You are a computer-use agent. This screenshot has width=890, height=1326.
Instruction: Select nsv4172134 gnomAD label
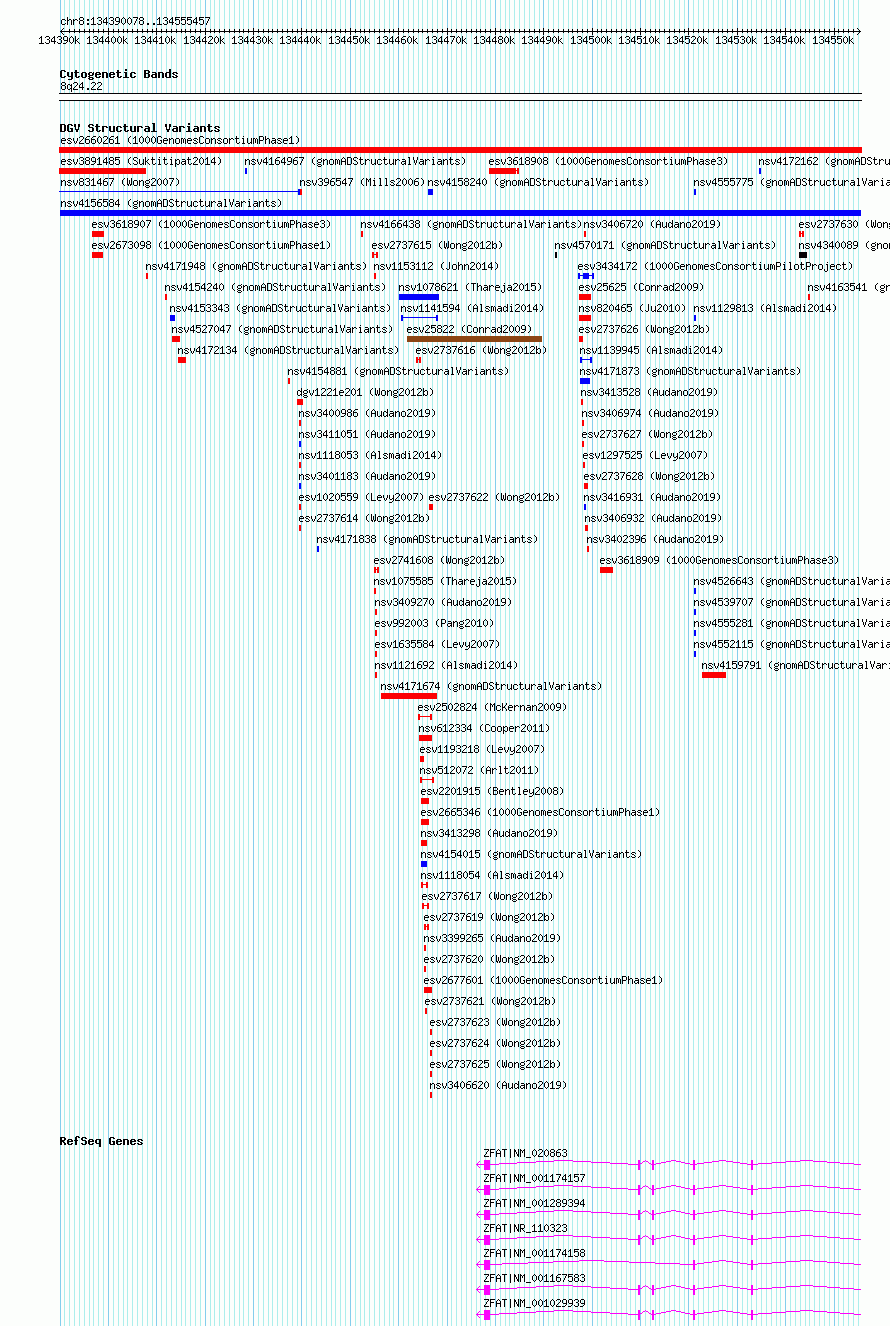pos(288,350)
